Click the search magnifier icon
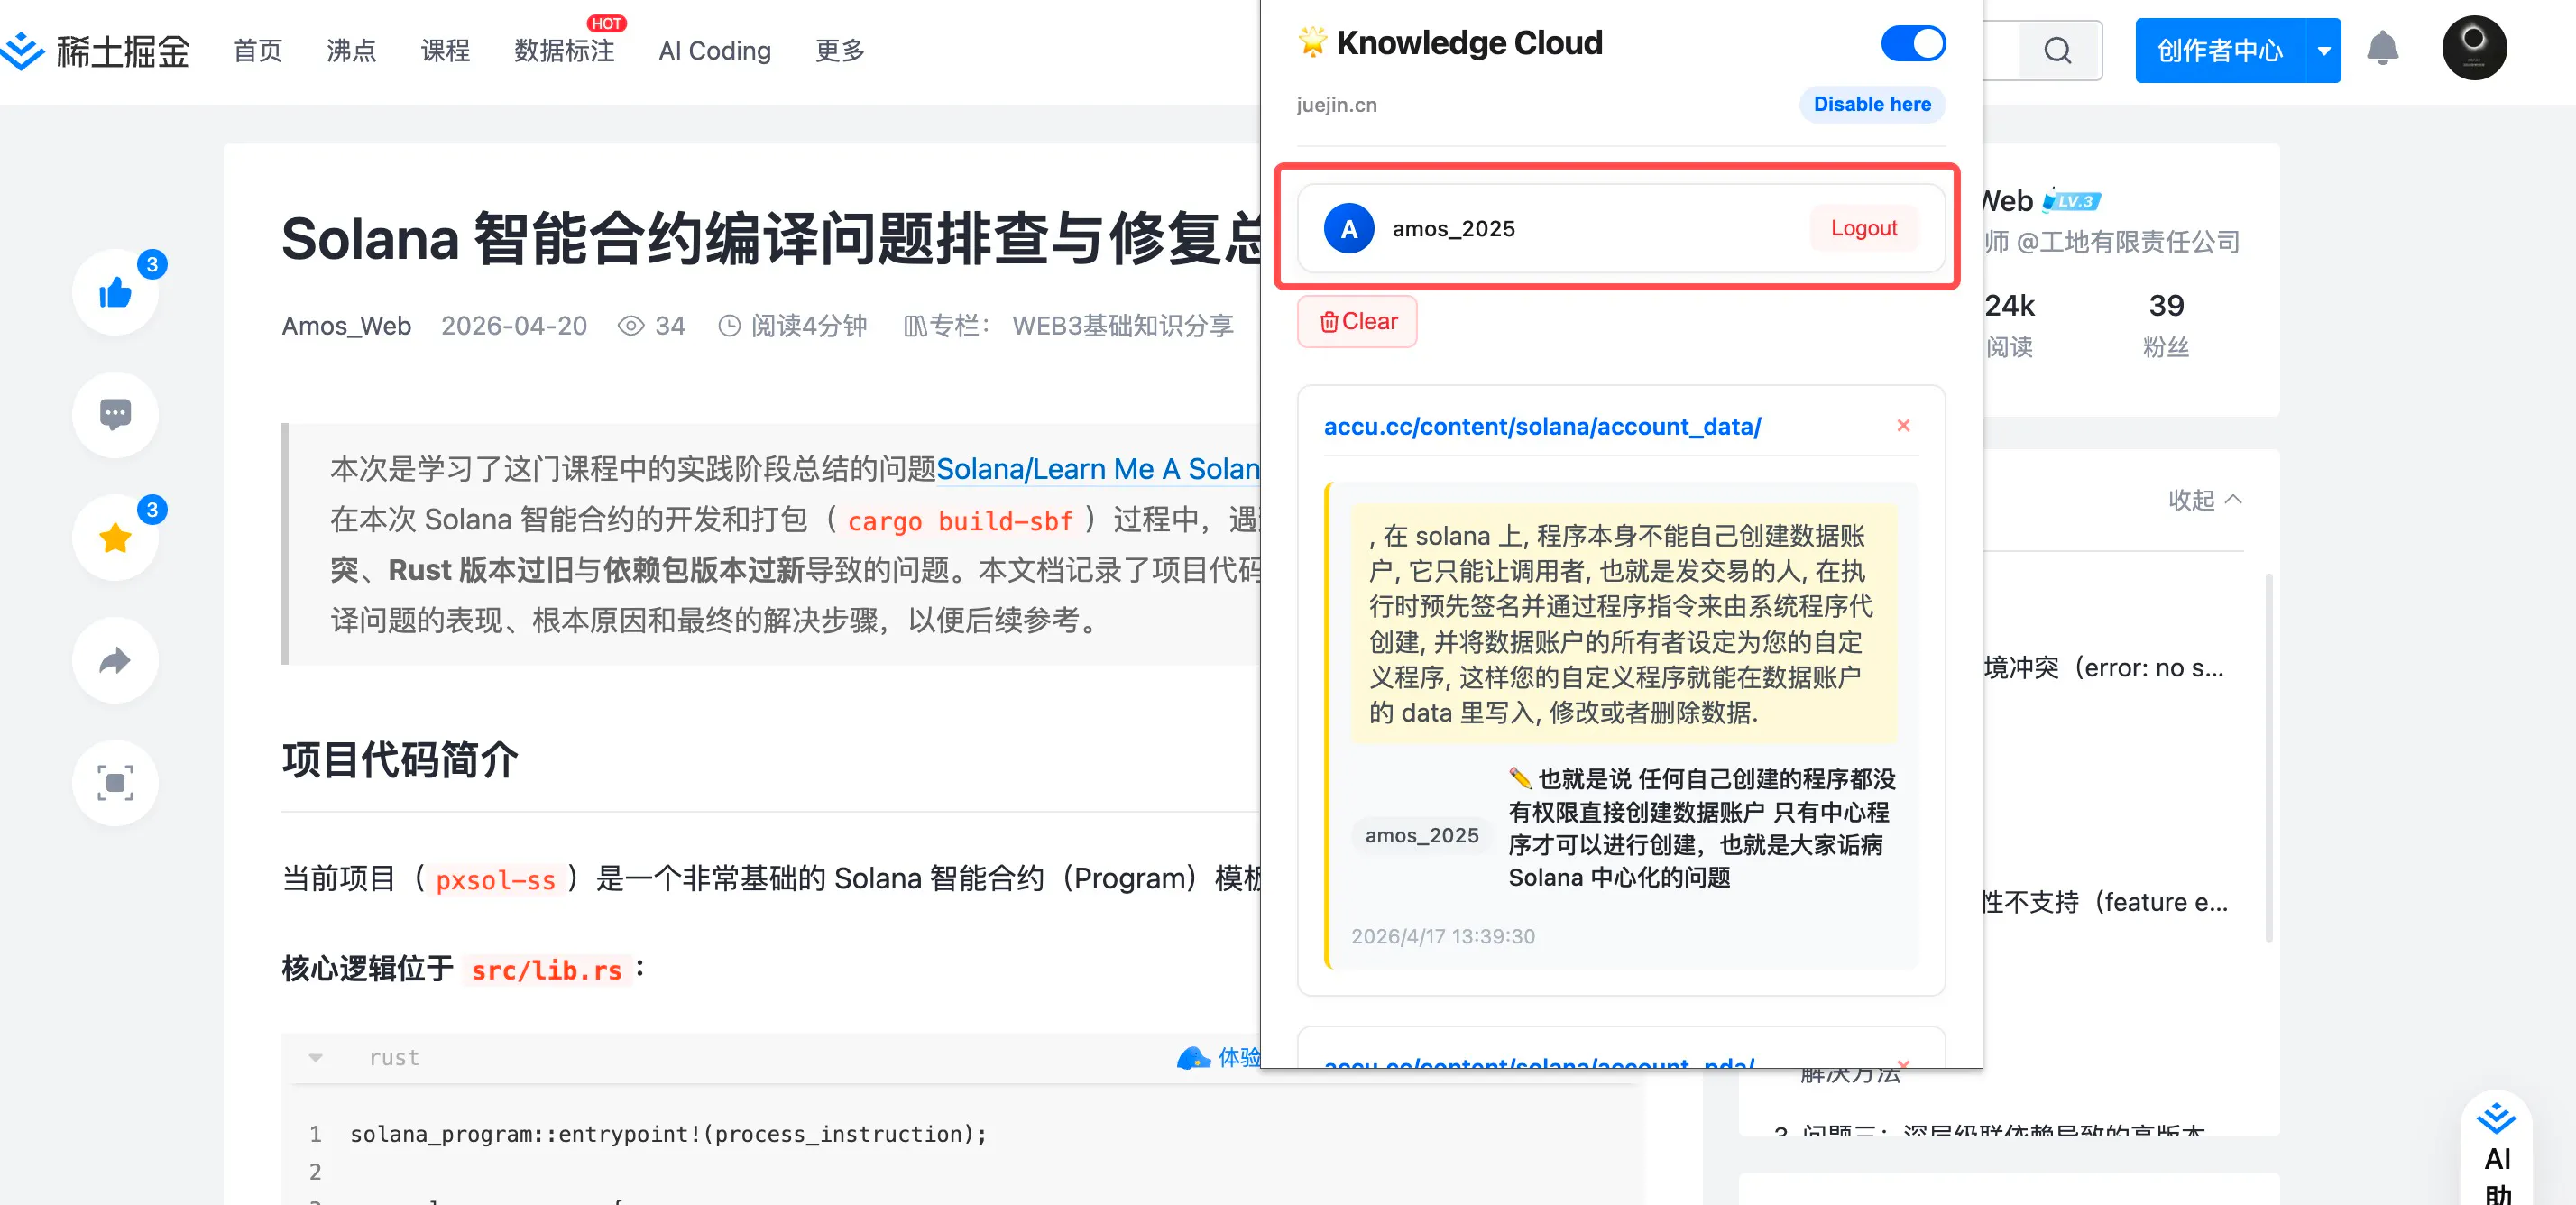Image resolution: width=2576 pixels, height=1205 pixels. (2057, 50)
